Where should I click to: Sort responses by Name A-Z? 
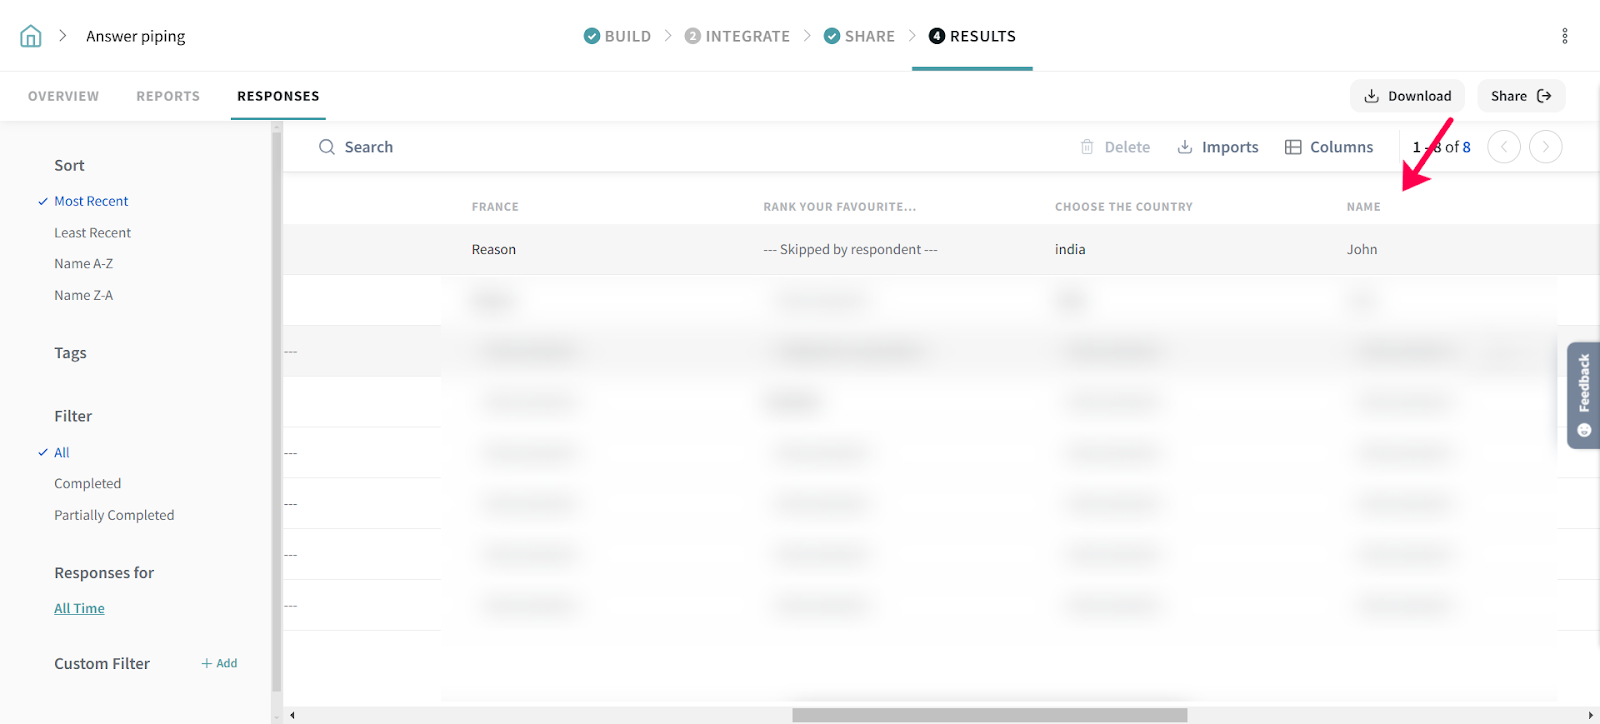point(83,264)
